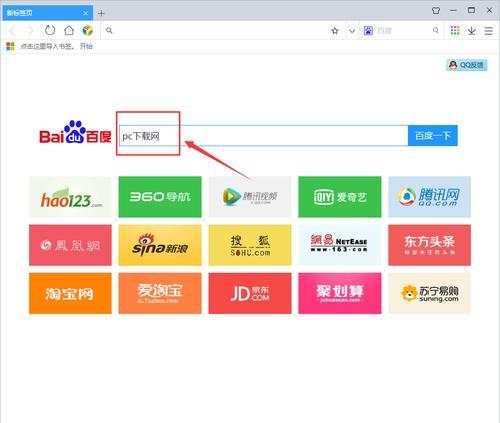Open the hao123 tile
This screenshot has height=423, width=500.
pos(70,197)
